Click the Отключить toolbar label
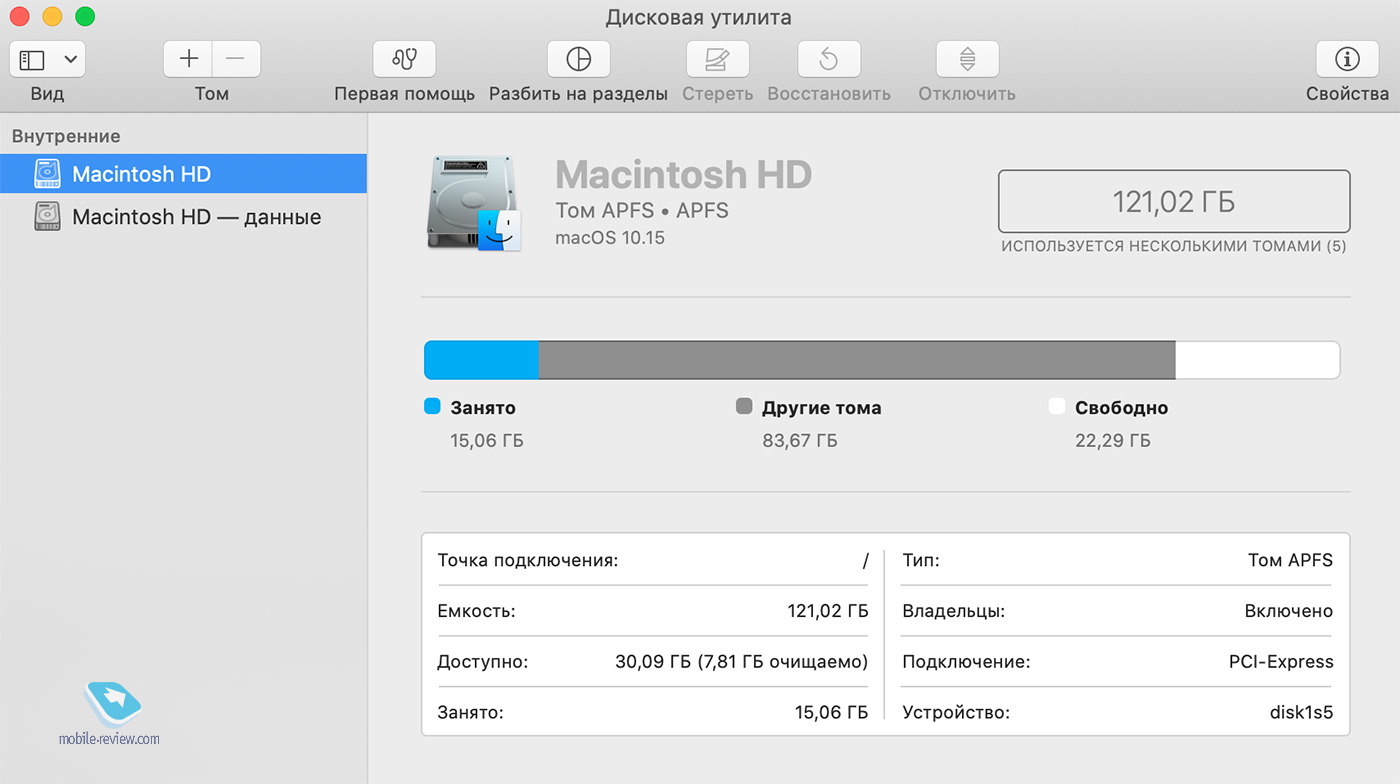 pyautogui.click(x=967, y=94)
